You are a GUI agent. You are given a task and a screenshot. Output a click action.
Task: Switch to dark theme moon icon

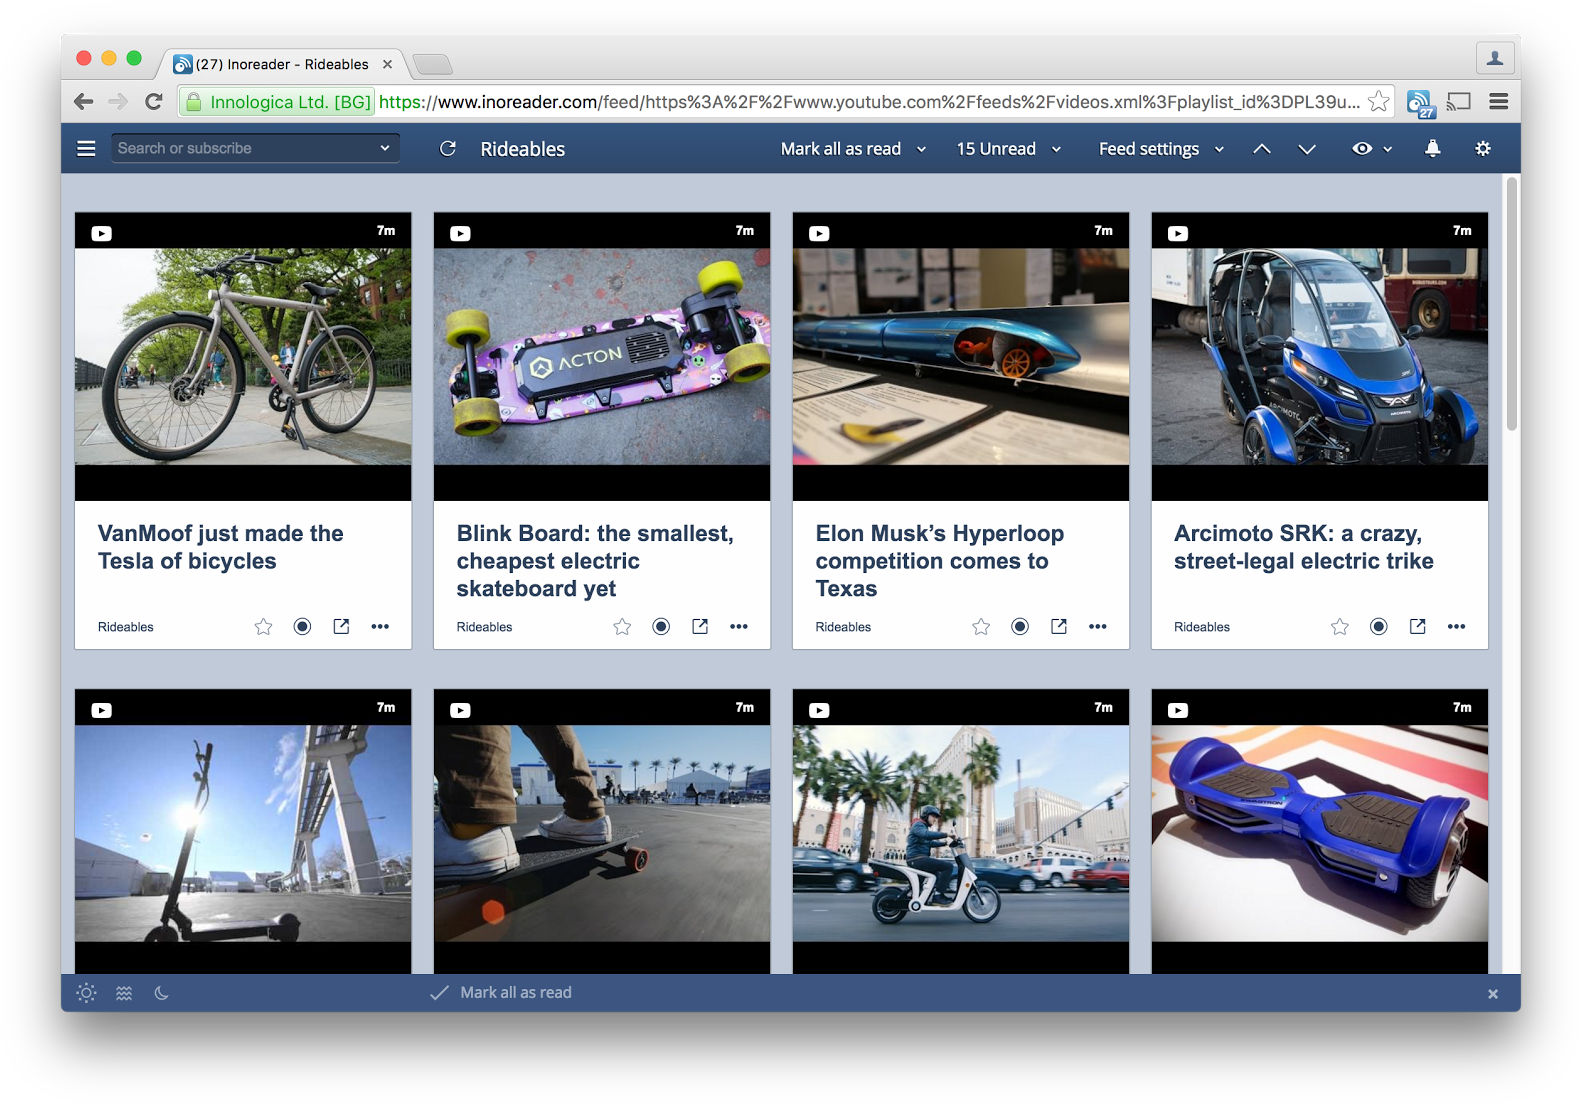[x=161, y=993]
